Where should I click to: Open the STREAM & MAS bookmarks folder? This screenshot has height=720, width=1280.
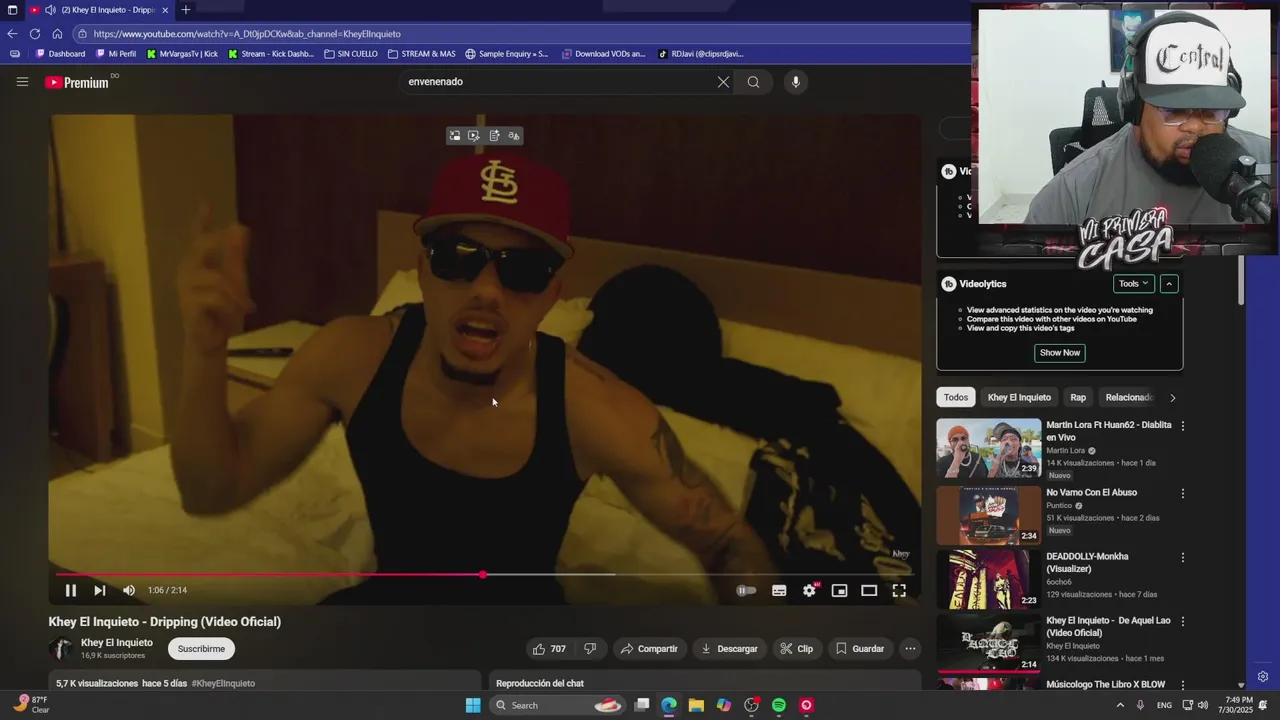pyautogui.click(x=421, y=54)
